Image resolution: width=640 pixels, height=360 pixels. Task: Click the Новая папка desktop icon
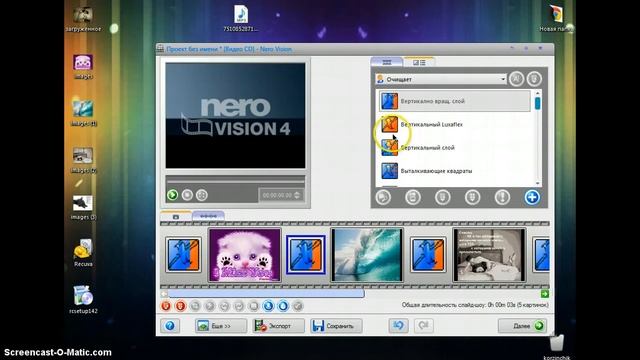(556, 19)
